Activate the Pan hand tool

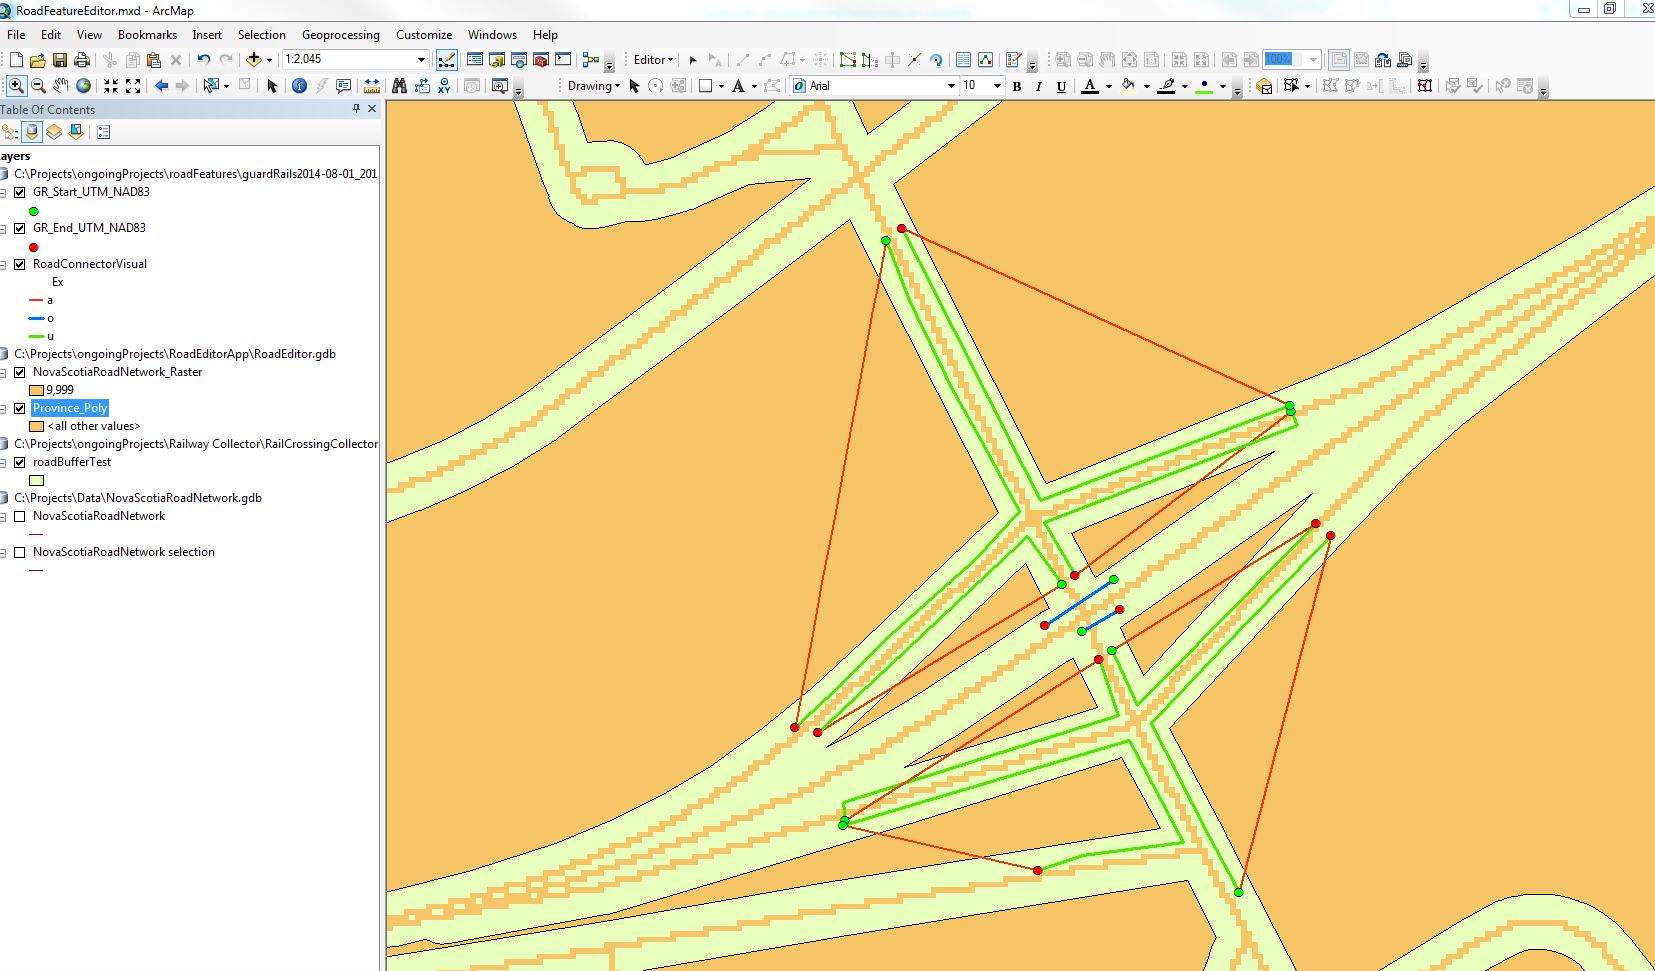point(61,86)
